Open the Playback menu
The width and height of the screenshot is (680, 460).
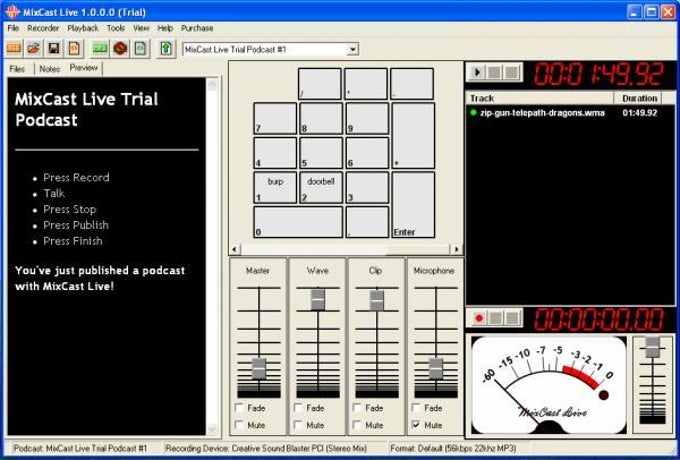[83, 28]
